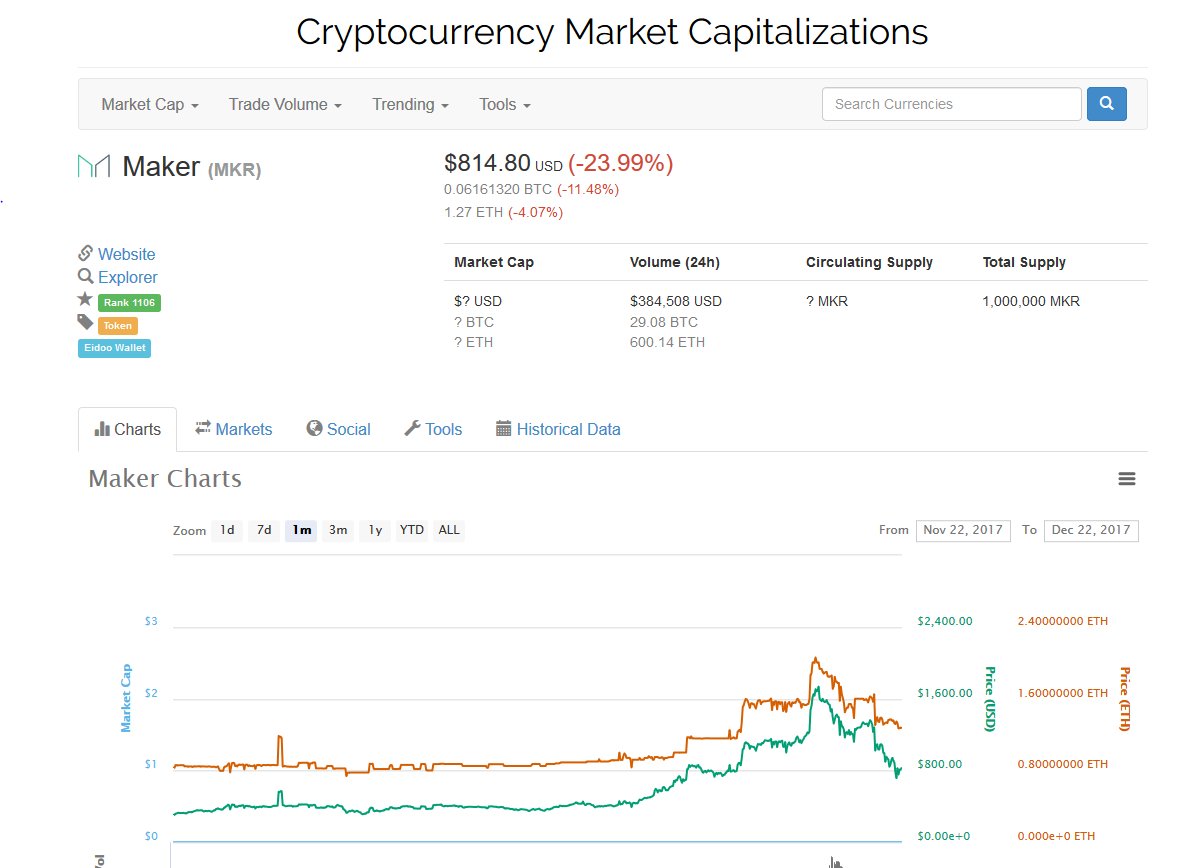Open the Explorer link

(x=128, y=277)
